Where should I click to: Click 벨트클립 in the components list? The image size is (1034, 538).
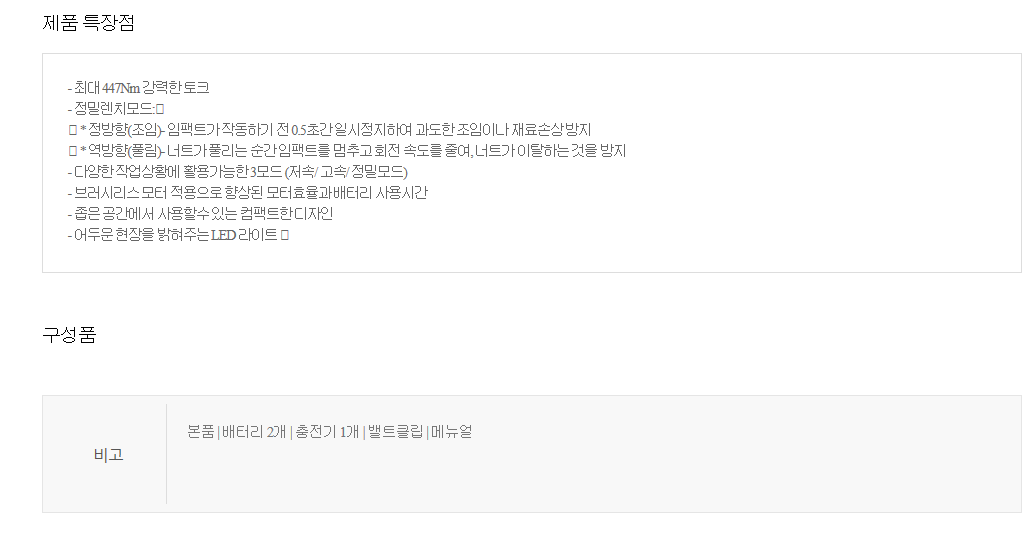[396, 432]
